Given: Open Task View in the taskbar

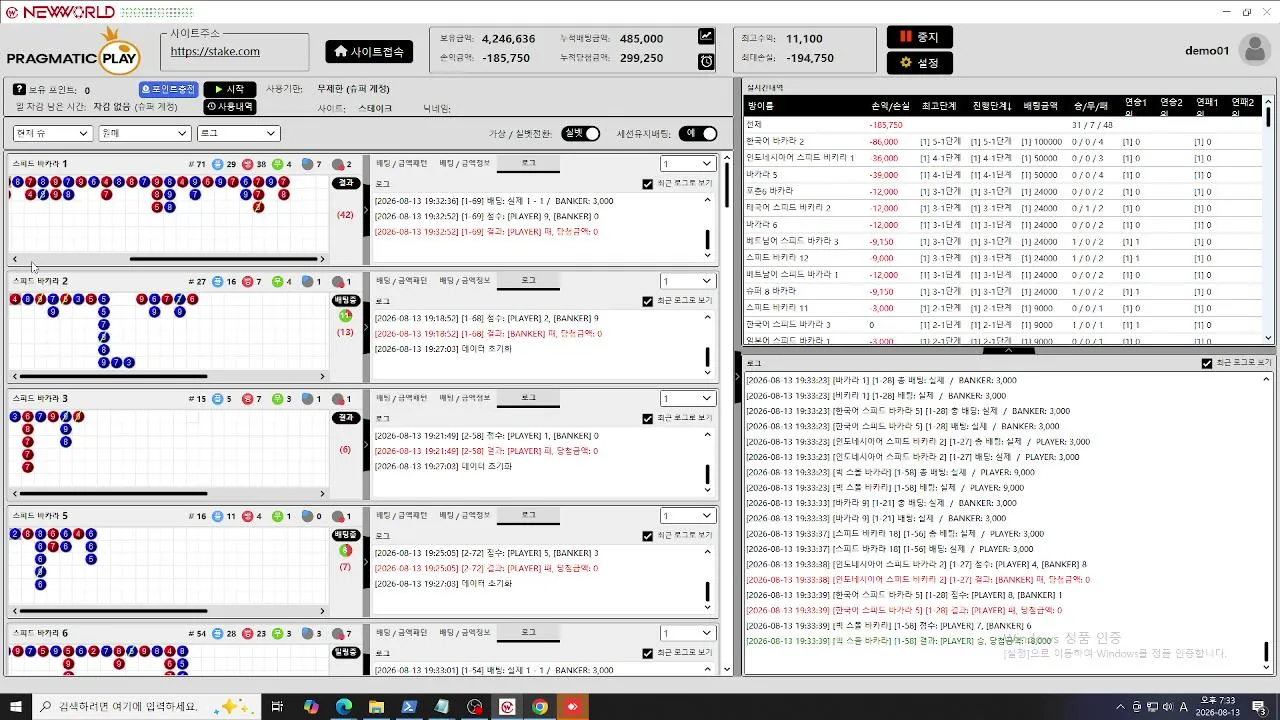Looking at the screenshot, I should pyautogui.click(x=277, y=707).
